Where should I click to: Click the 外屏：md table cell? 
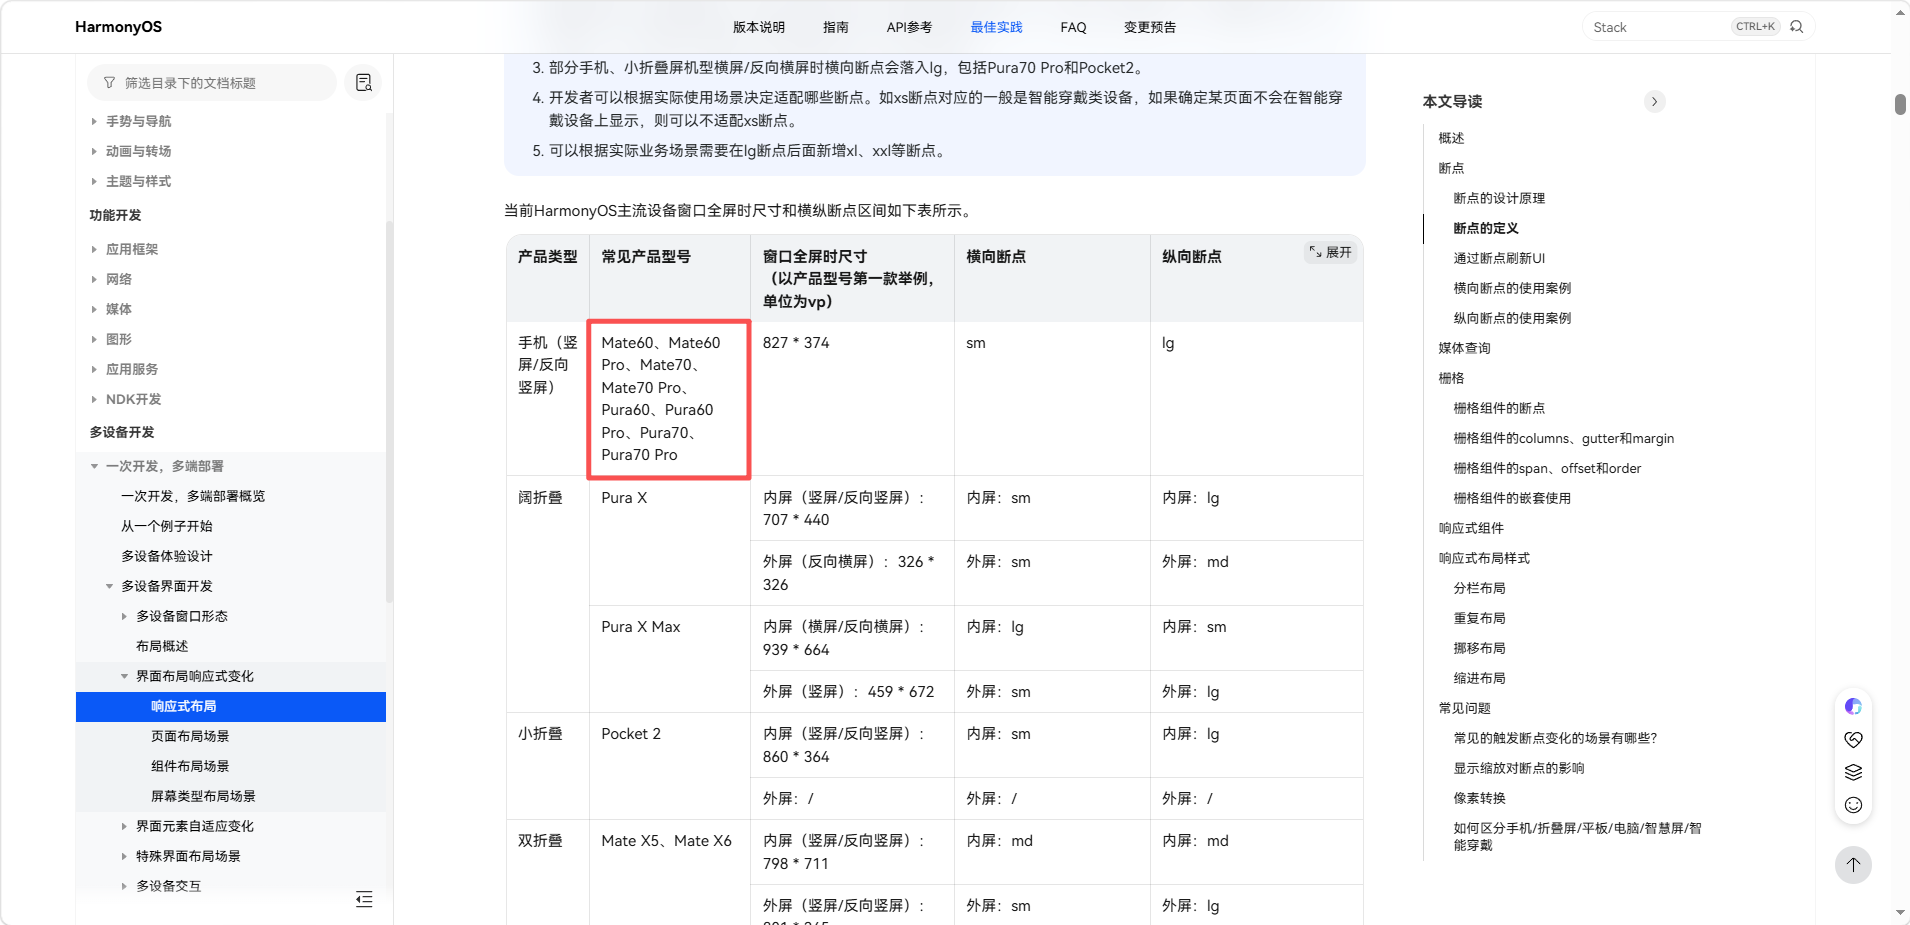point(1256,573)
